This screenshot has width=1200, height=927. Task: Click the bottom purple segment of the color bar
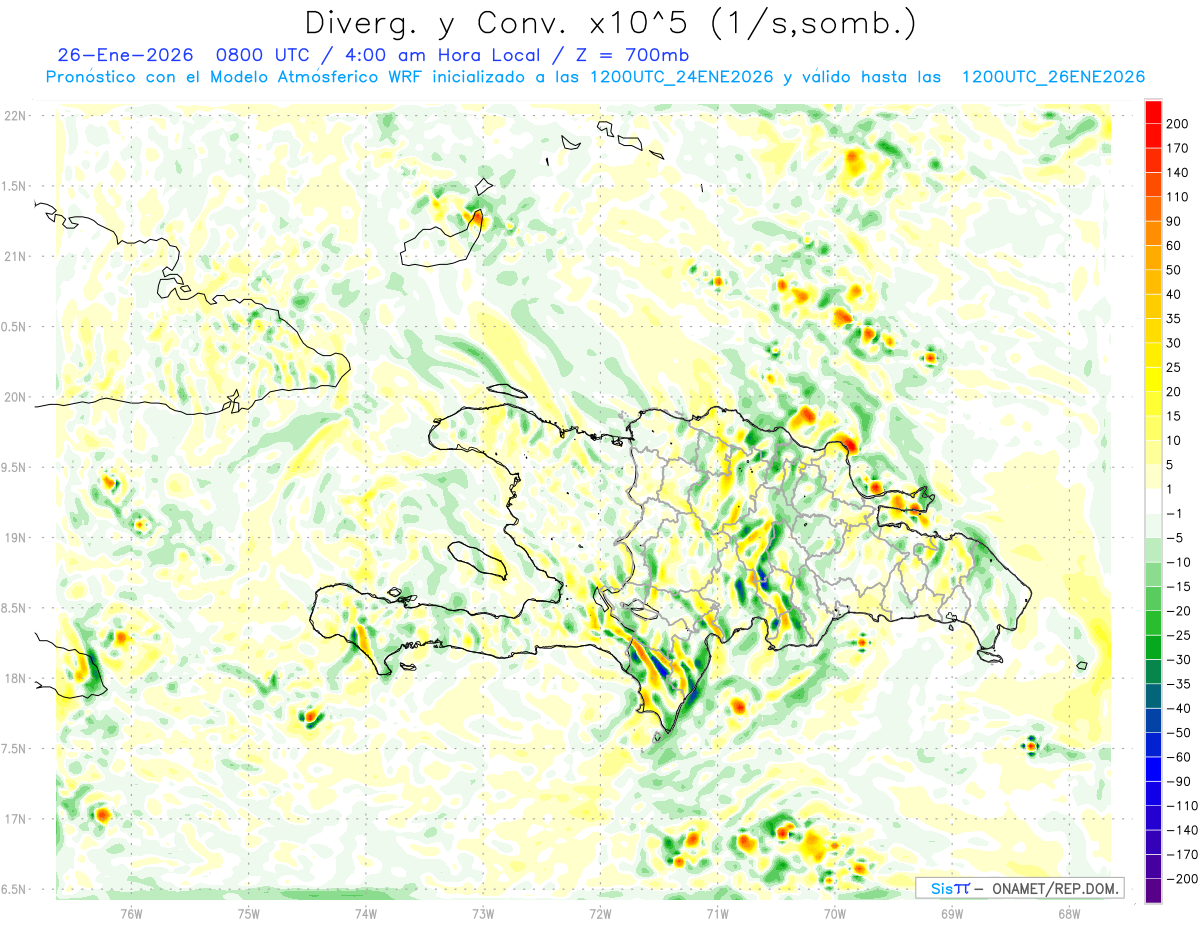[x=1153, y=890]
